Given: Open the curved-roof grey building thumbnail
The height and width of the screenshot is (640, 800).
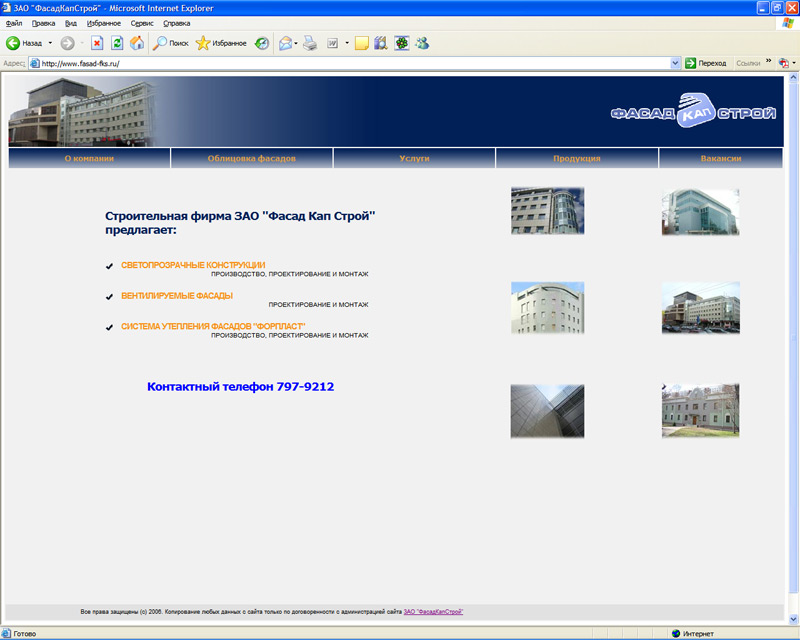Looking at the screenshot, I should 547,308.
